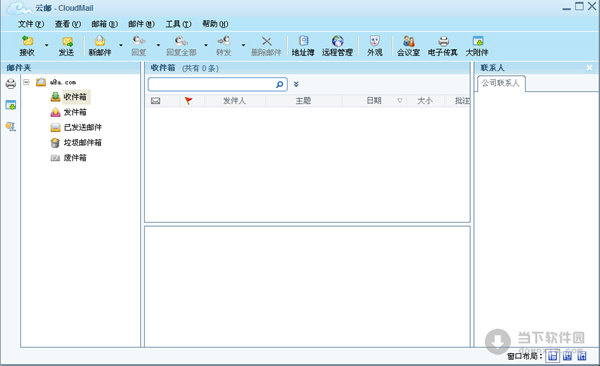This screenshot has height=366, width=600.
Task: Open the 邮箱(B) menu
Action: (104, 24)
